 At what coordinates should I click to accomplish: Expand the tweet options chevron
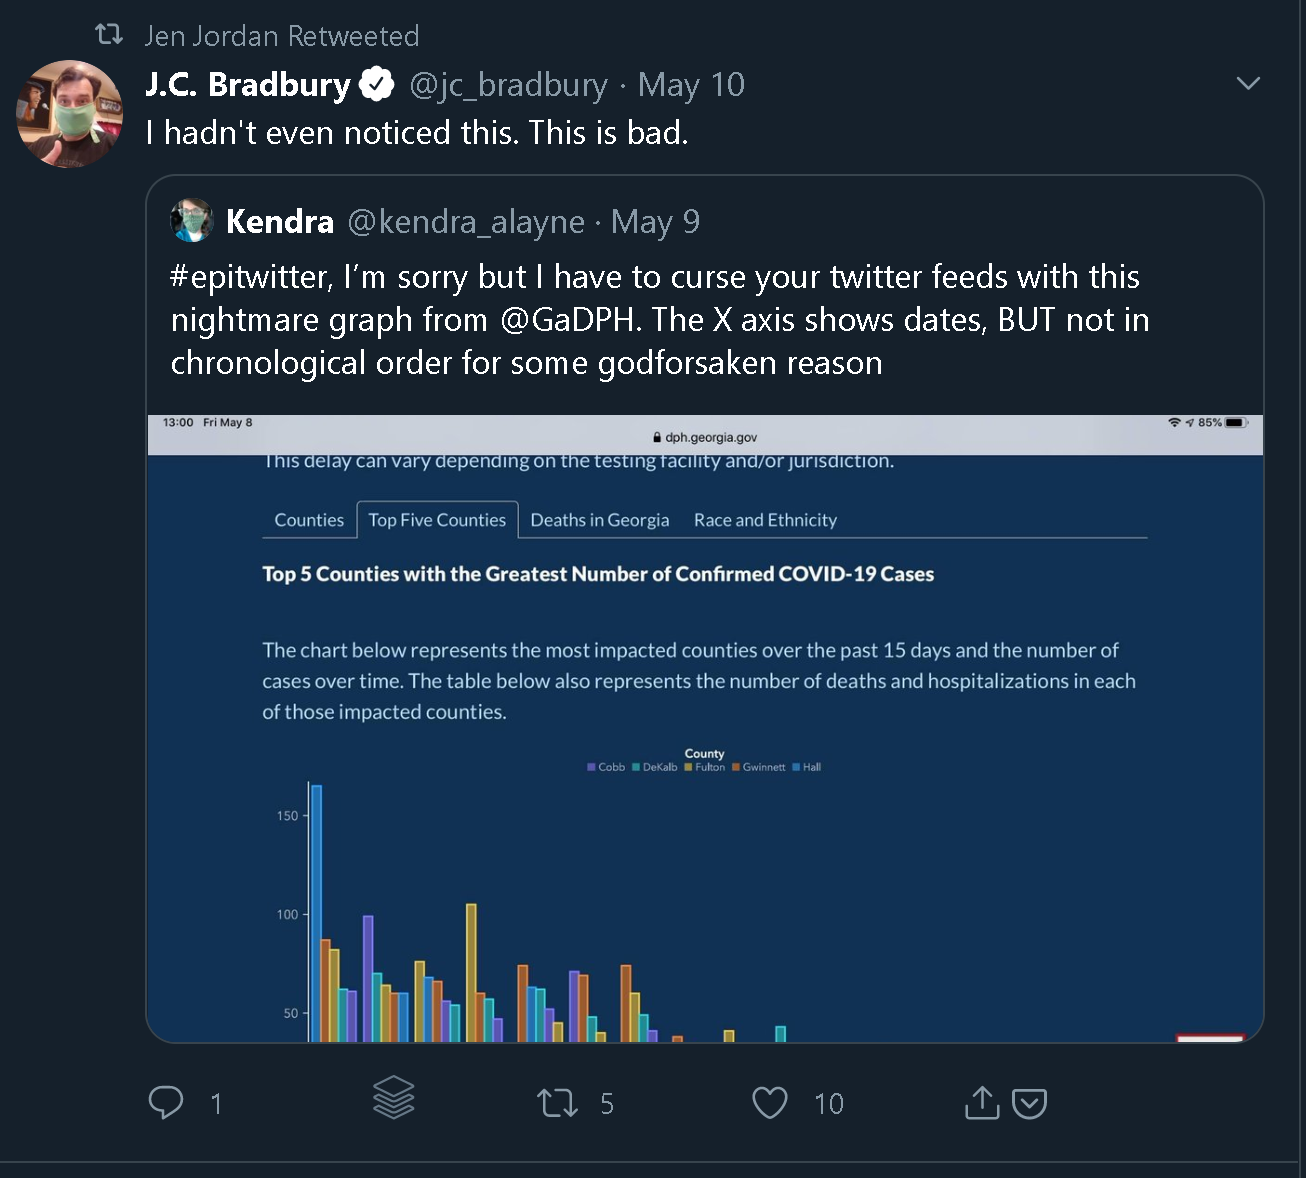[x=1248, y=83]
